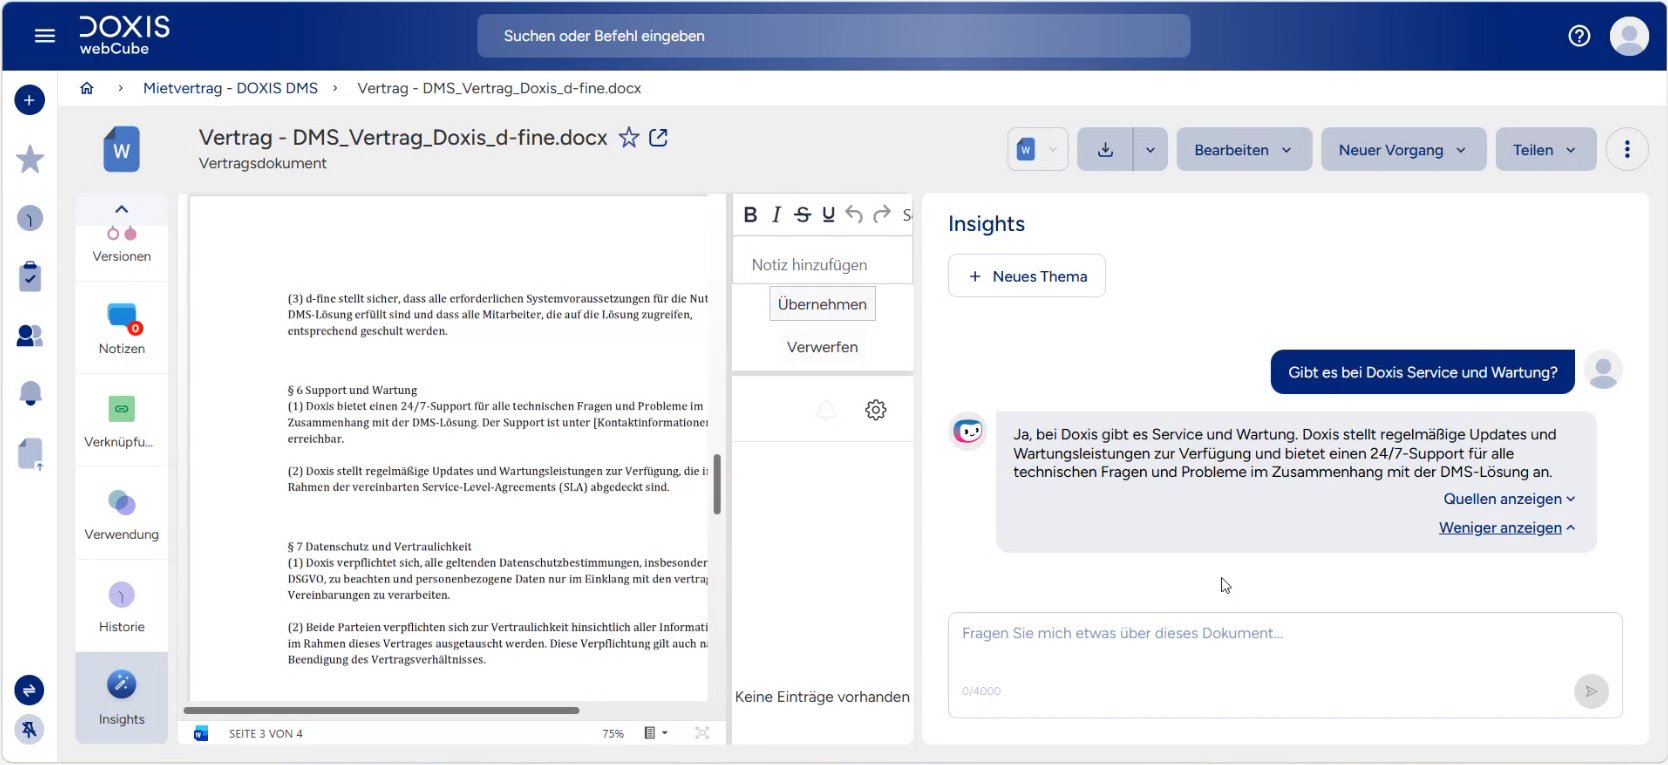Select the Insights tab

[x=122, y=698]
